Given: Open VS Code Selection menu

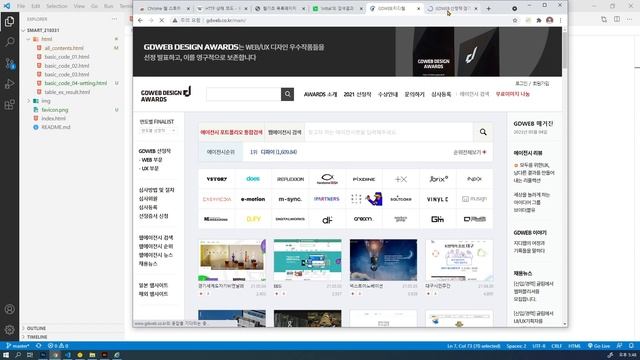Looking at the screenshot, I should pos(56,6).
